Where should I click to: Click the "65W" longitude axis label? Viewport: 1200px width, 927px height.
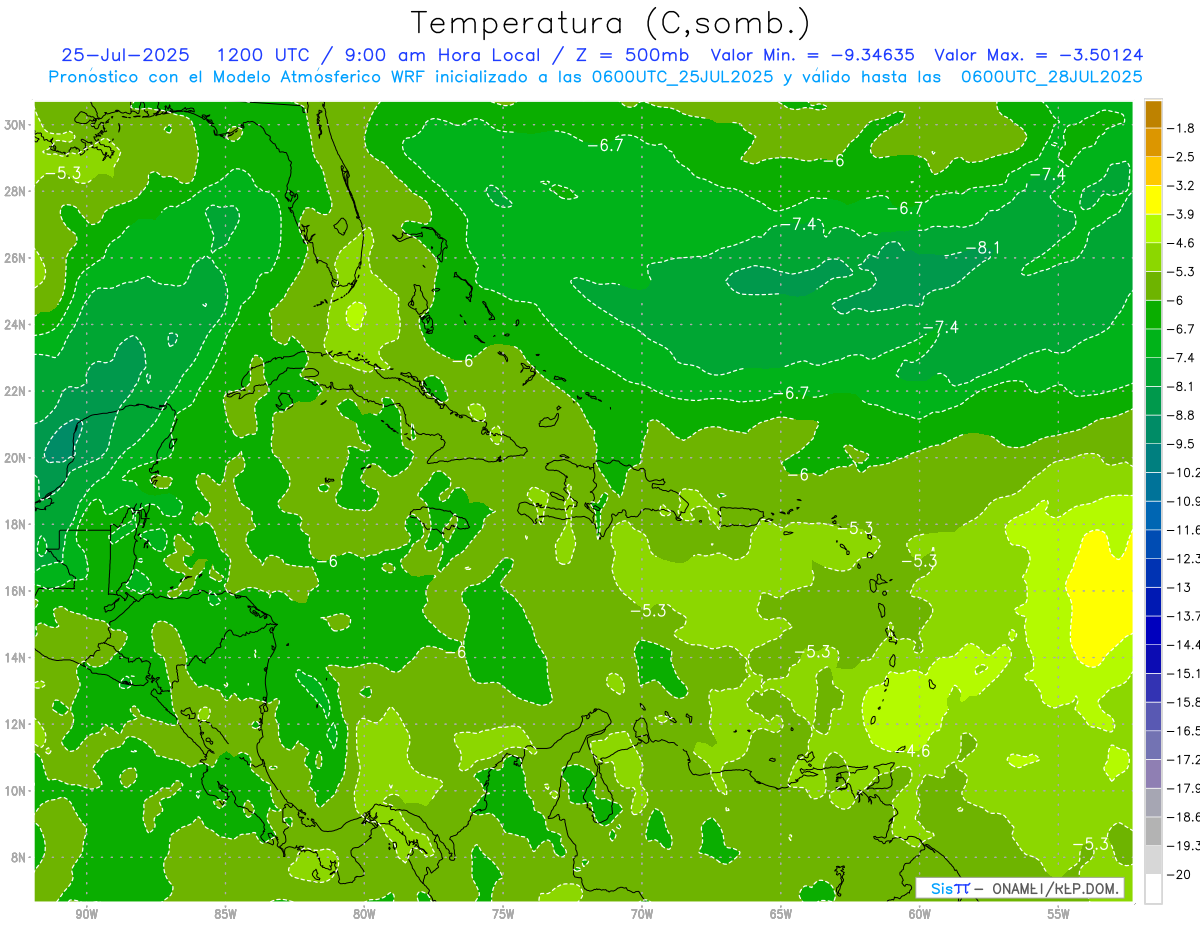781,914
